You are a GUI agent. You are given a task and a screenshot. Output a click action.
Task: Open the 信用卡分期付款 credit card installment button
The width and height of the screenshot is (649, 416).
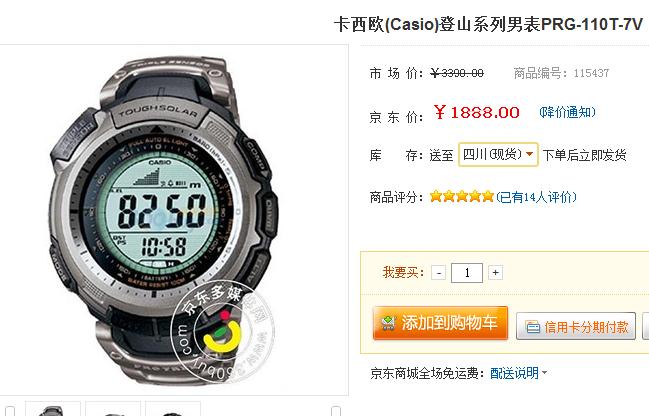coord(576,327)
